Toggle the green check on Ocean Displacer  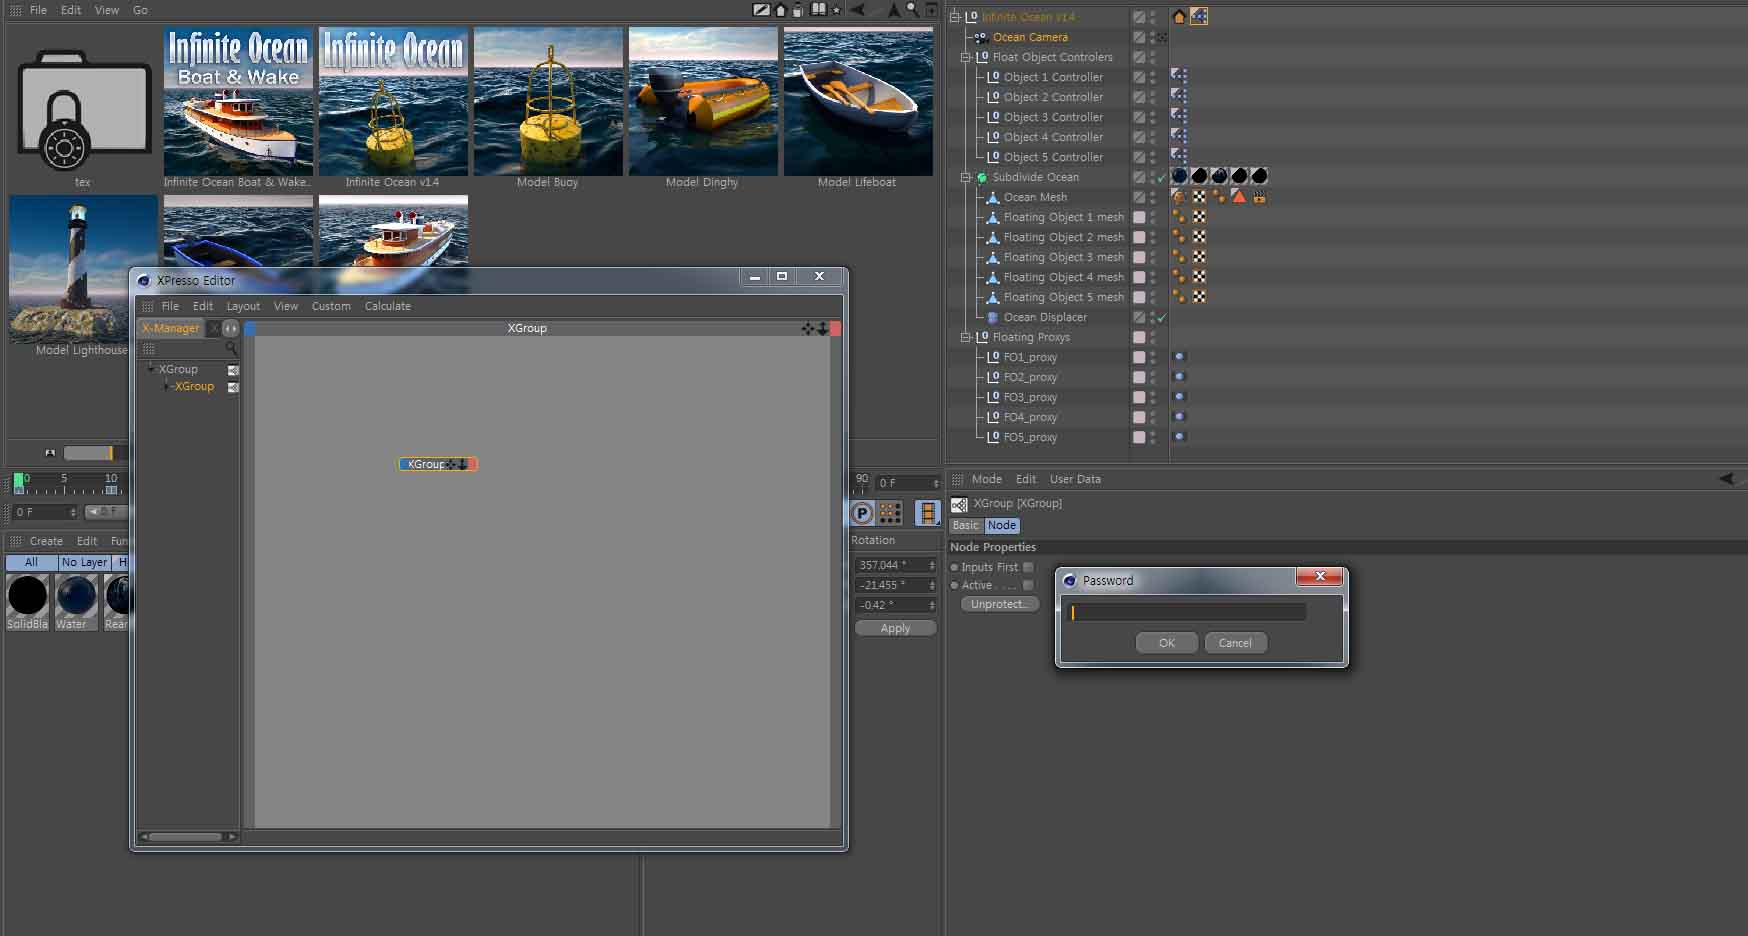(x=1162, y=317)
